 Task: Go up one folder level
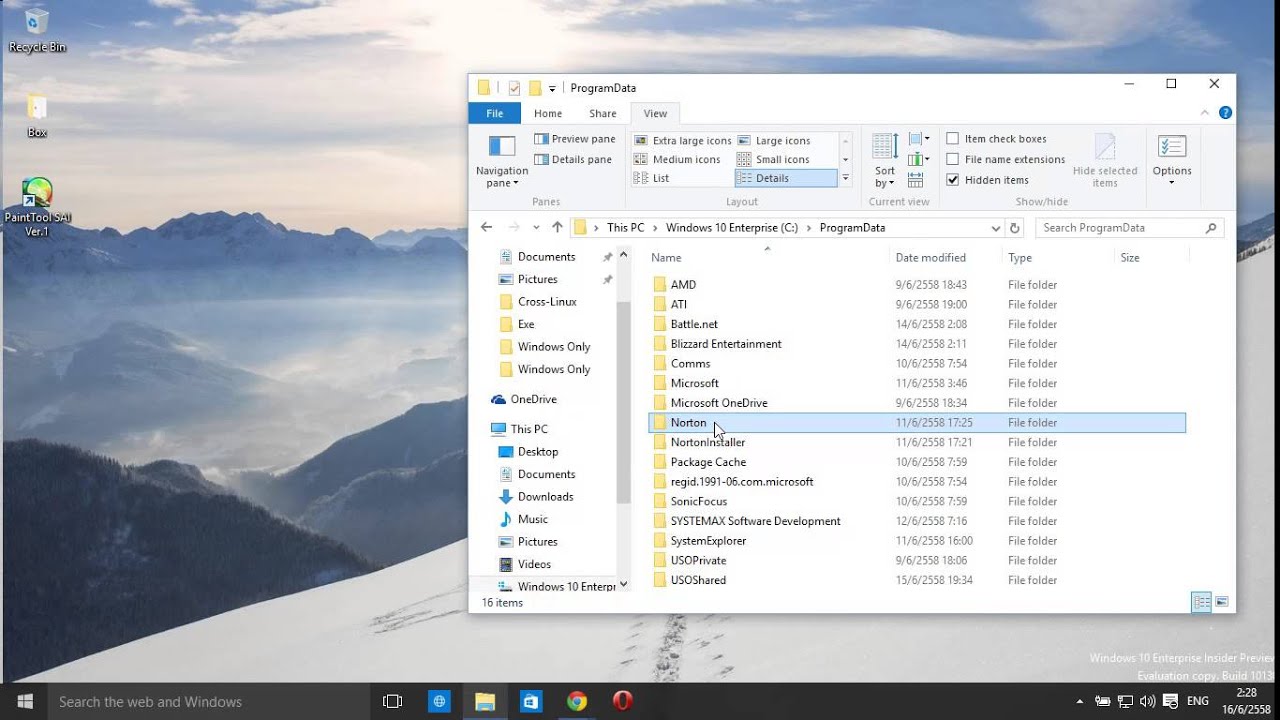pyautogui.click(x=557, y=228)
